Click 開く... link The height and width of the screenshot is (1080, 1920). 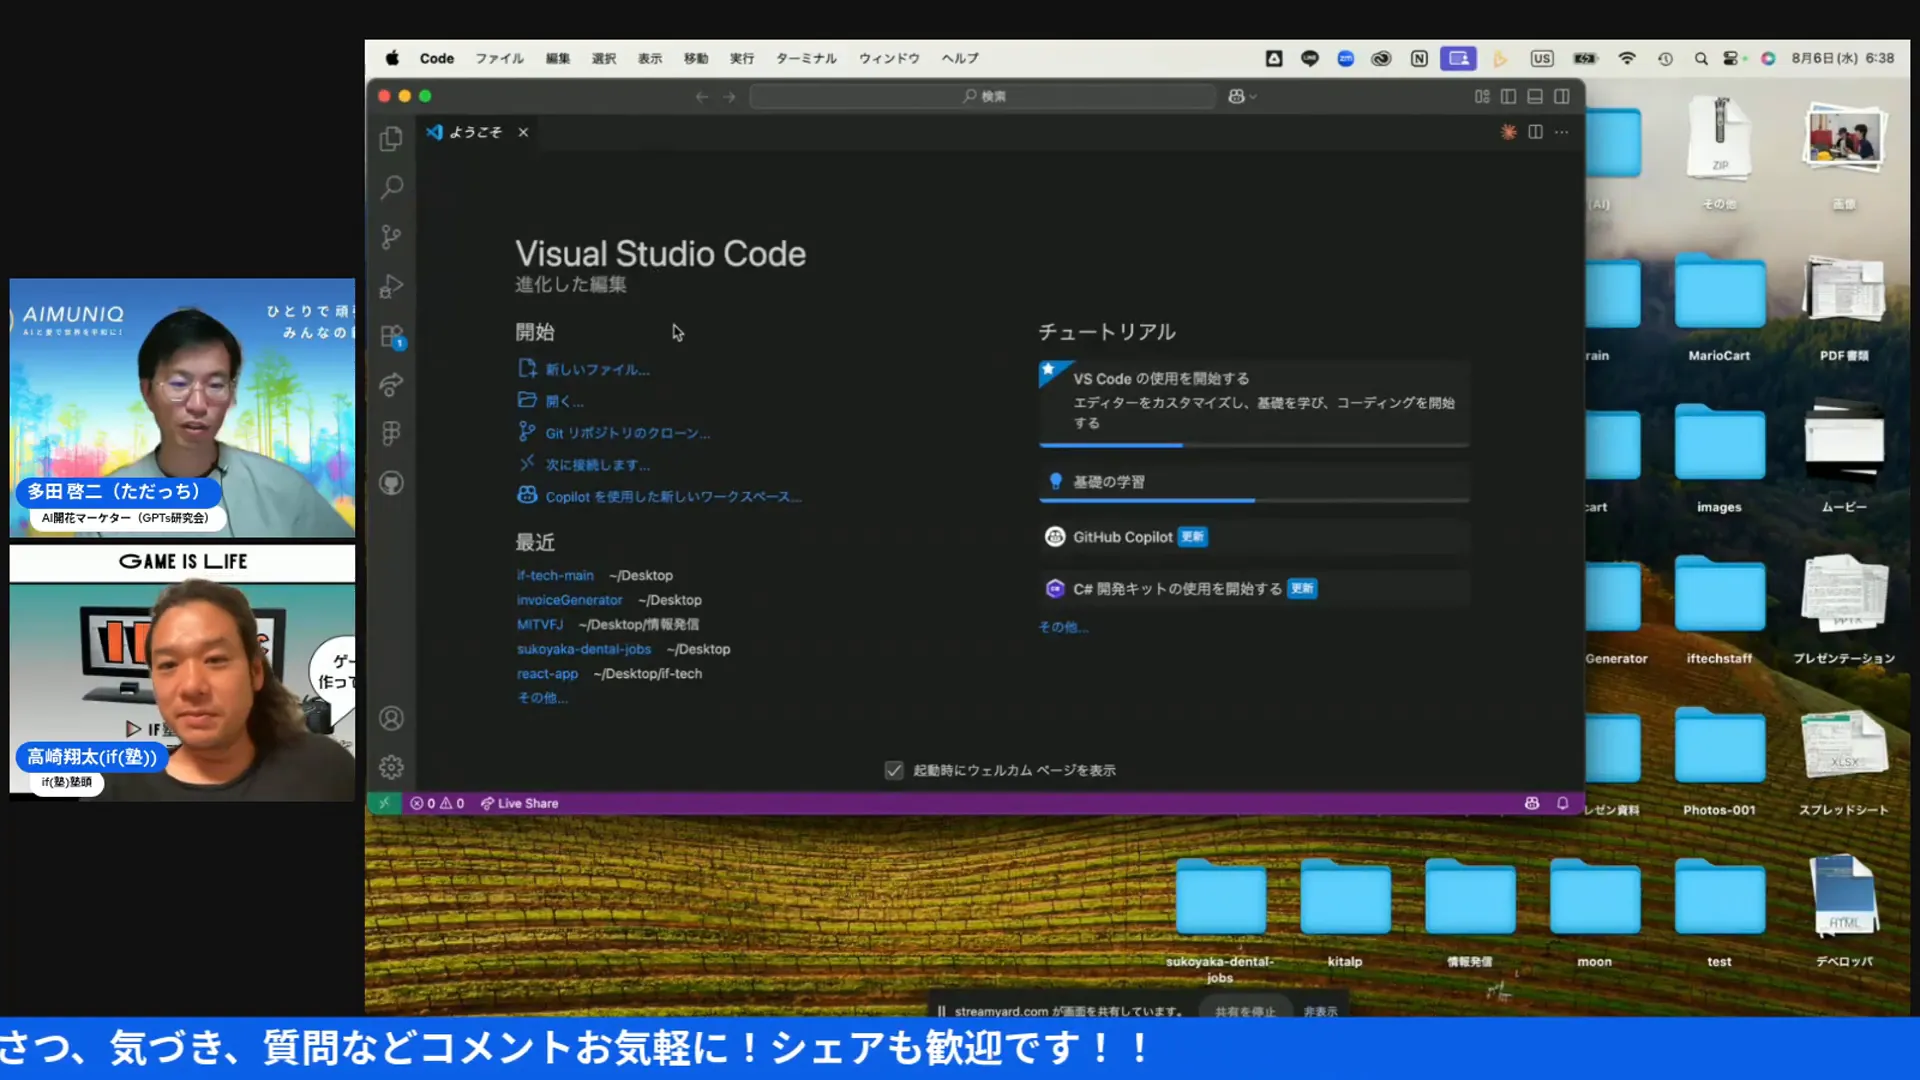coord(564,401)
